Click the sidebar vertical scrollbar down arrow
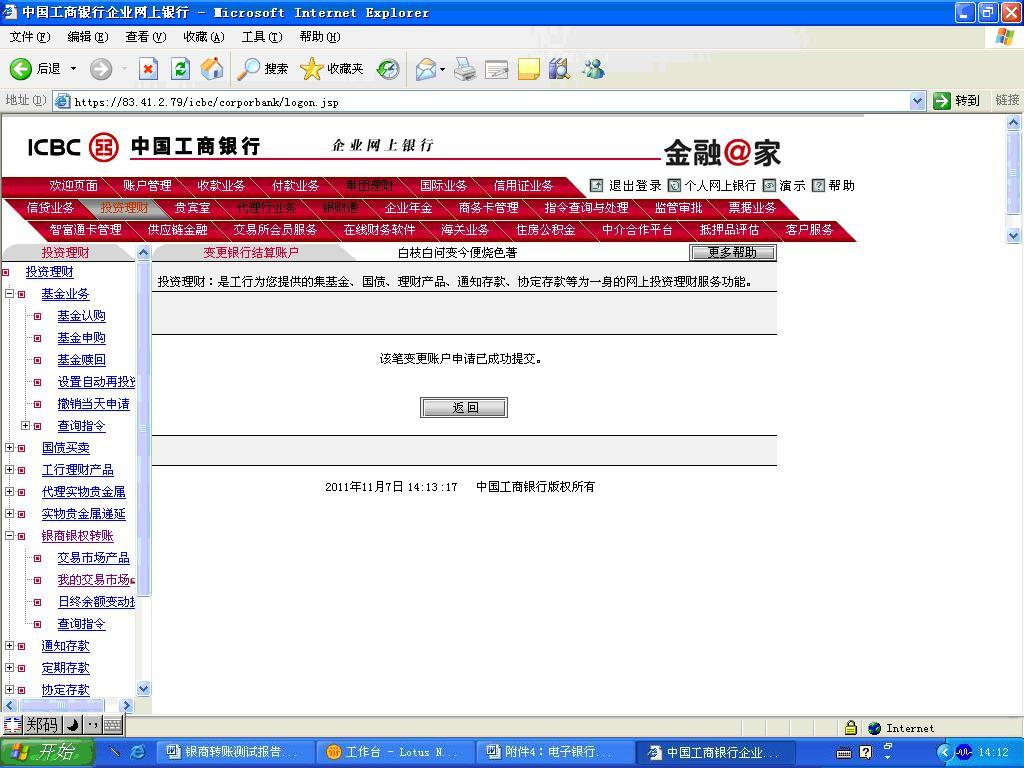1024x768 pixels. click(144, 688)
